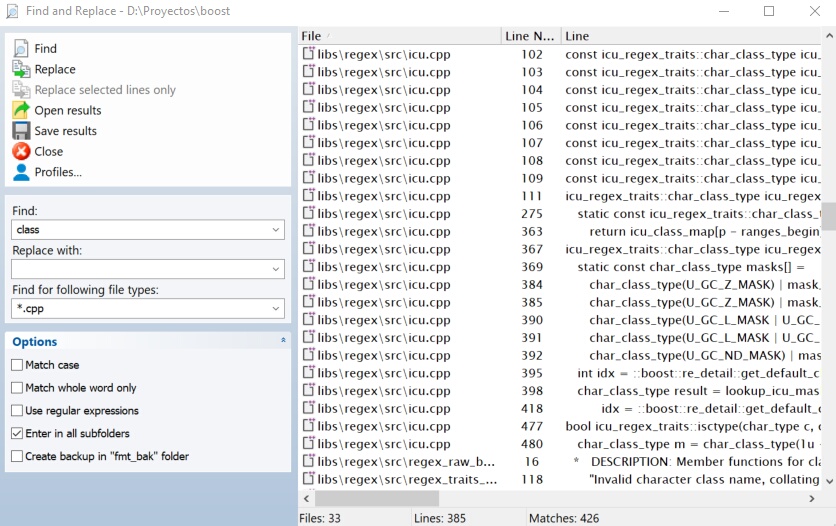Click the file icon of regex_traits_... row
Image resolution: width=836 pixels, height=526 pixels.
(308, 478)
